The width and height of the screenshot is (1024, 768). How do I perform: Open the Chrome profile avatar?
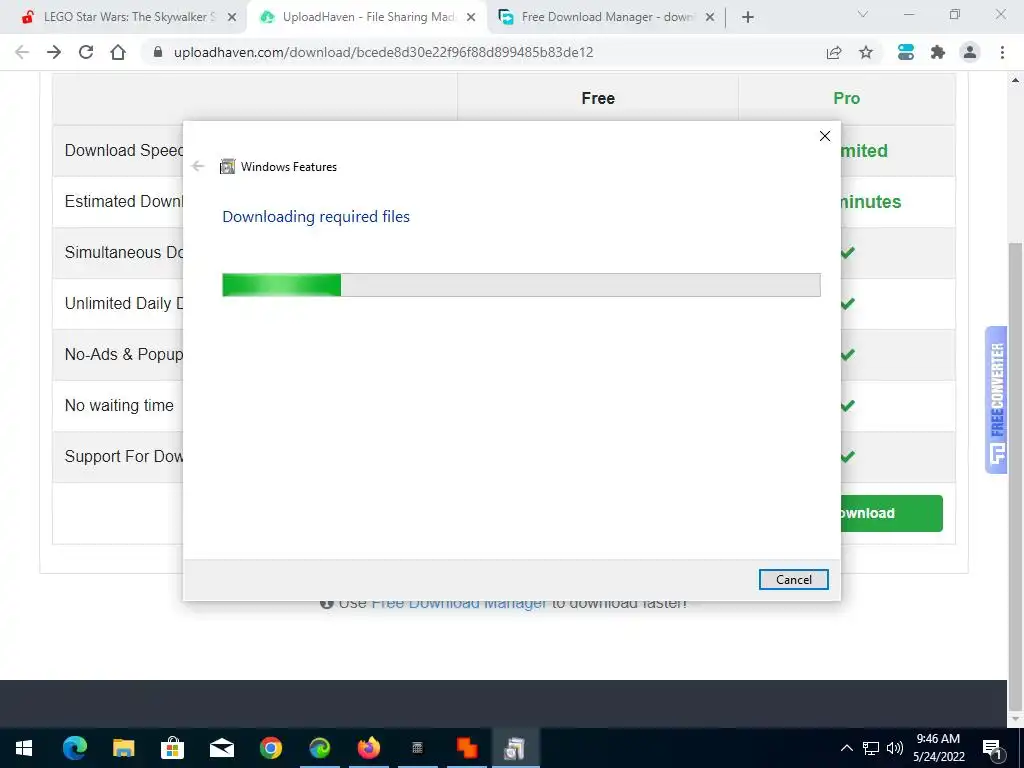coord(970,52)
